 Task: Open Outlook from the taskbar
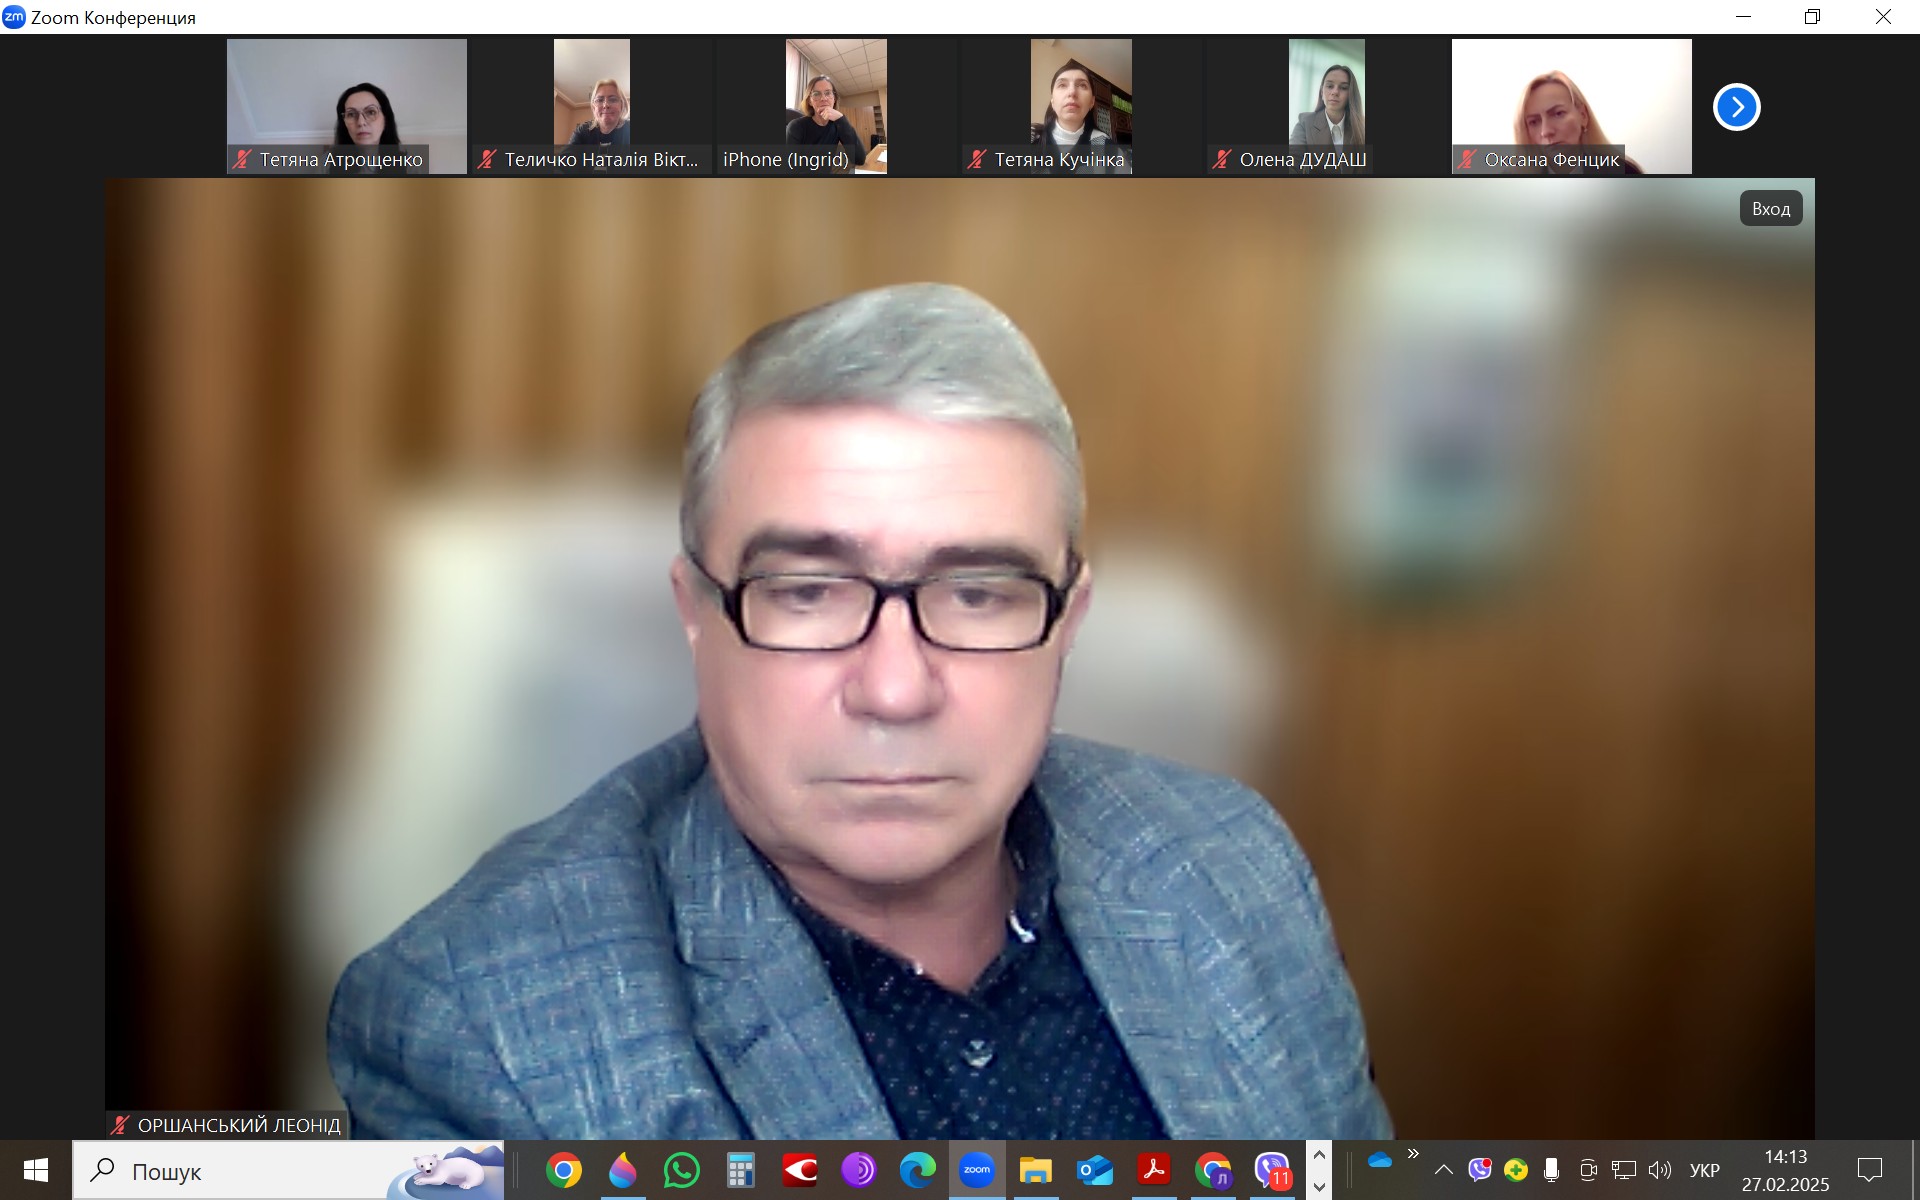(x=1094, y=1169)
